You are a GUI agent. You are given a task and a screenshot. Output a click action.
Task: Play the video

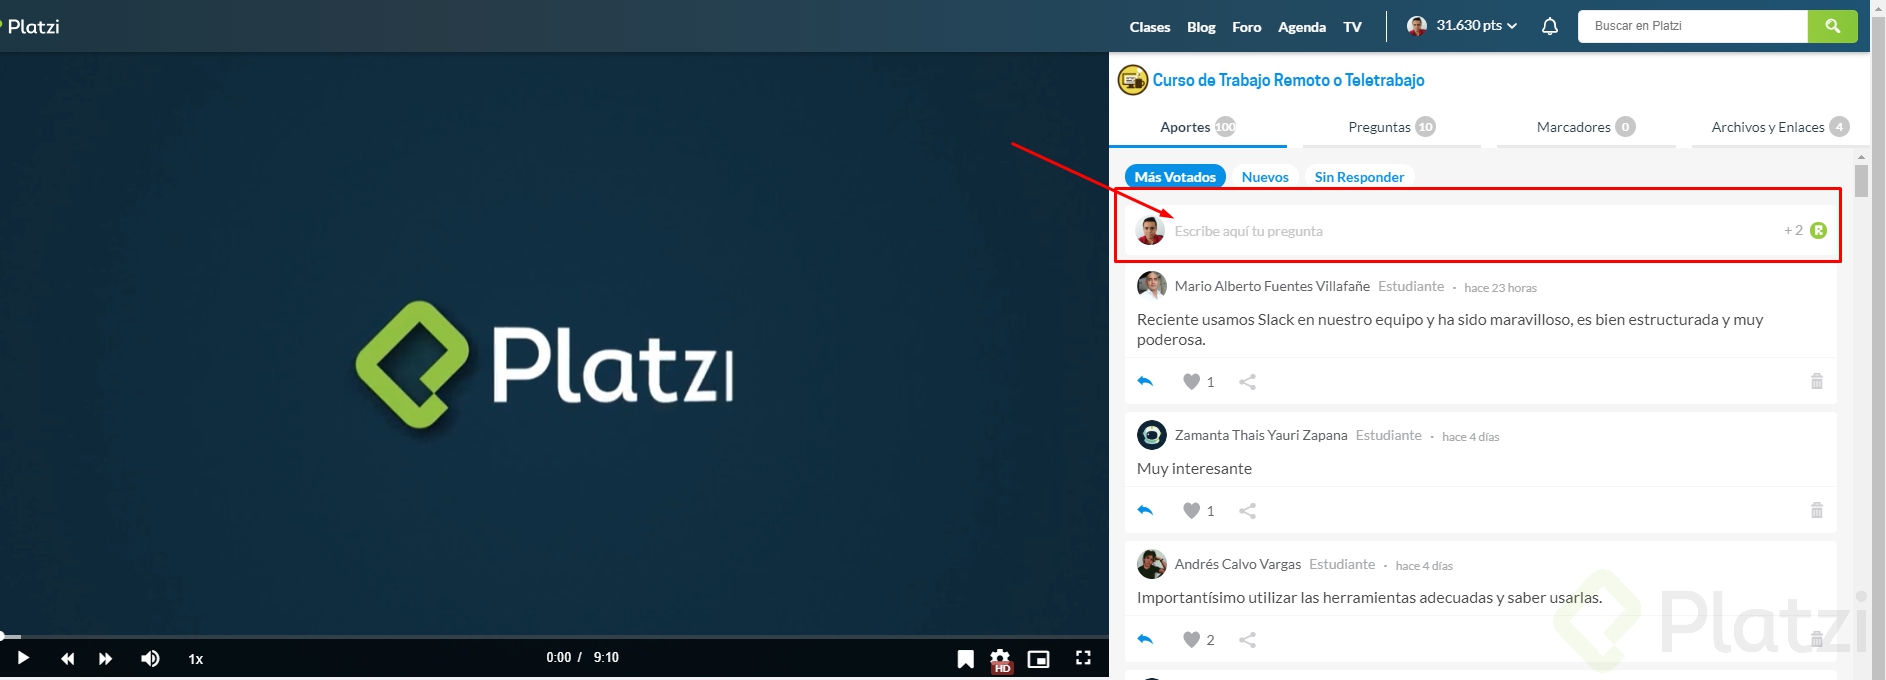pyautogui.click(x=23, y=658)
